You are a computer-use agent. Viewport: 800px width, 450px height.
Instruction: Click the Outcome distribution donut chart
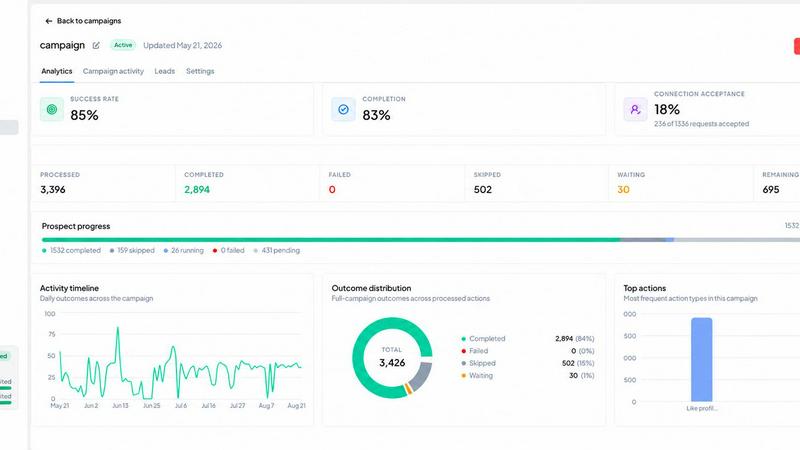(x=392, y=358)
